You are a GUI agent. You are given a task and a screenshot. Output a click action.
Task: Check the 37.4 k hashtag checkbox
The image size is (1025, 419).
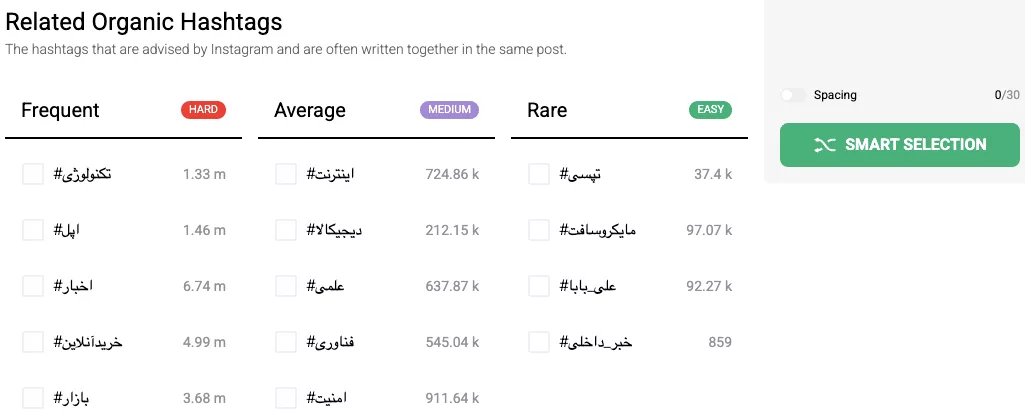539,175
